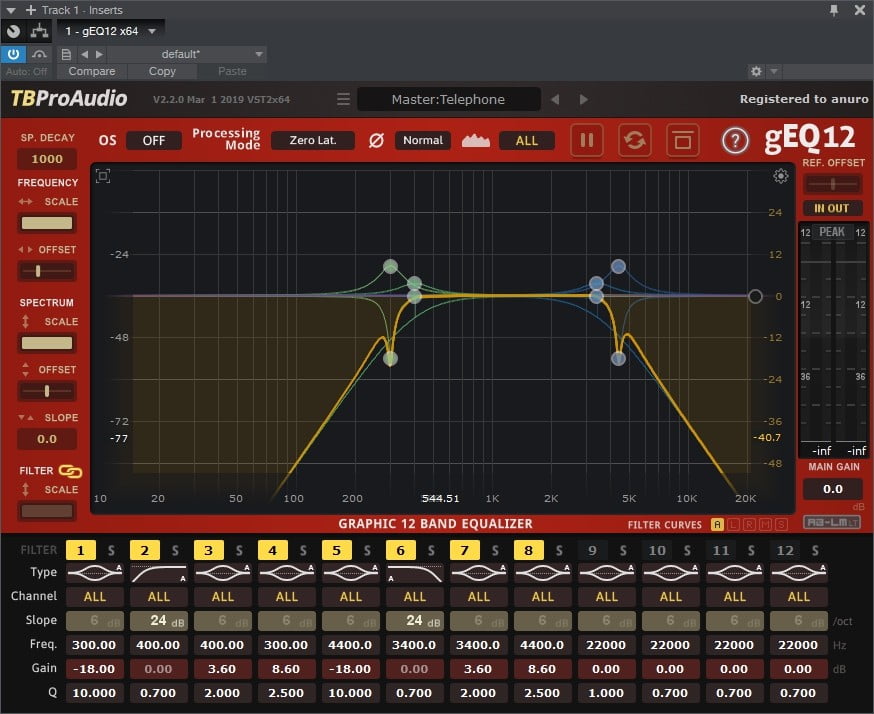Click the graph fullscreen bracket icon
Image resolution: width=874 pixels, height=714 pixels.
click(103, 176)
